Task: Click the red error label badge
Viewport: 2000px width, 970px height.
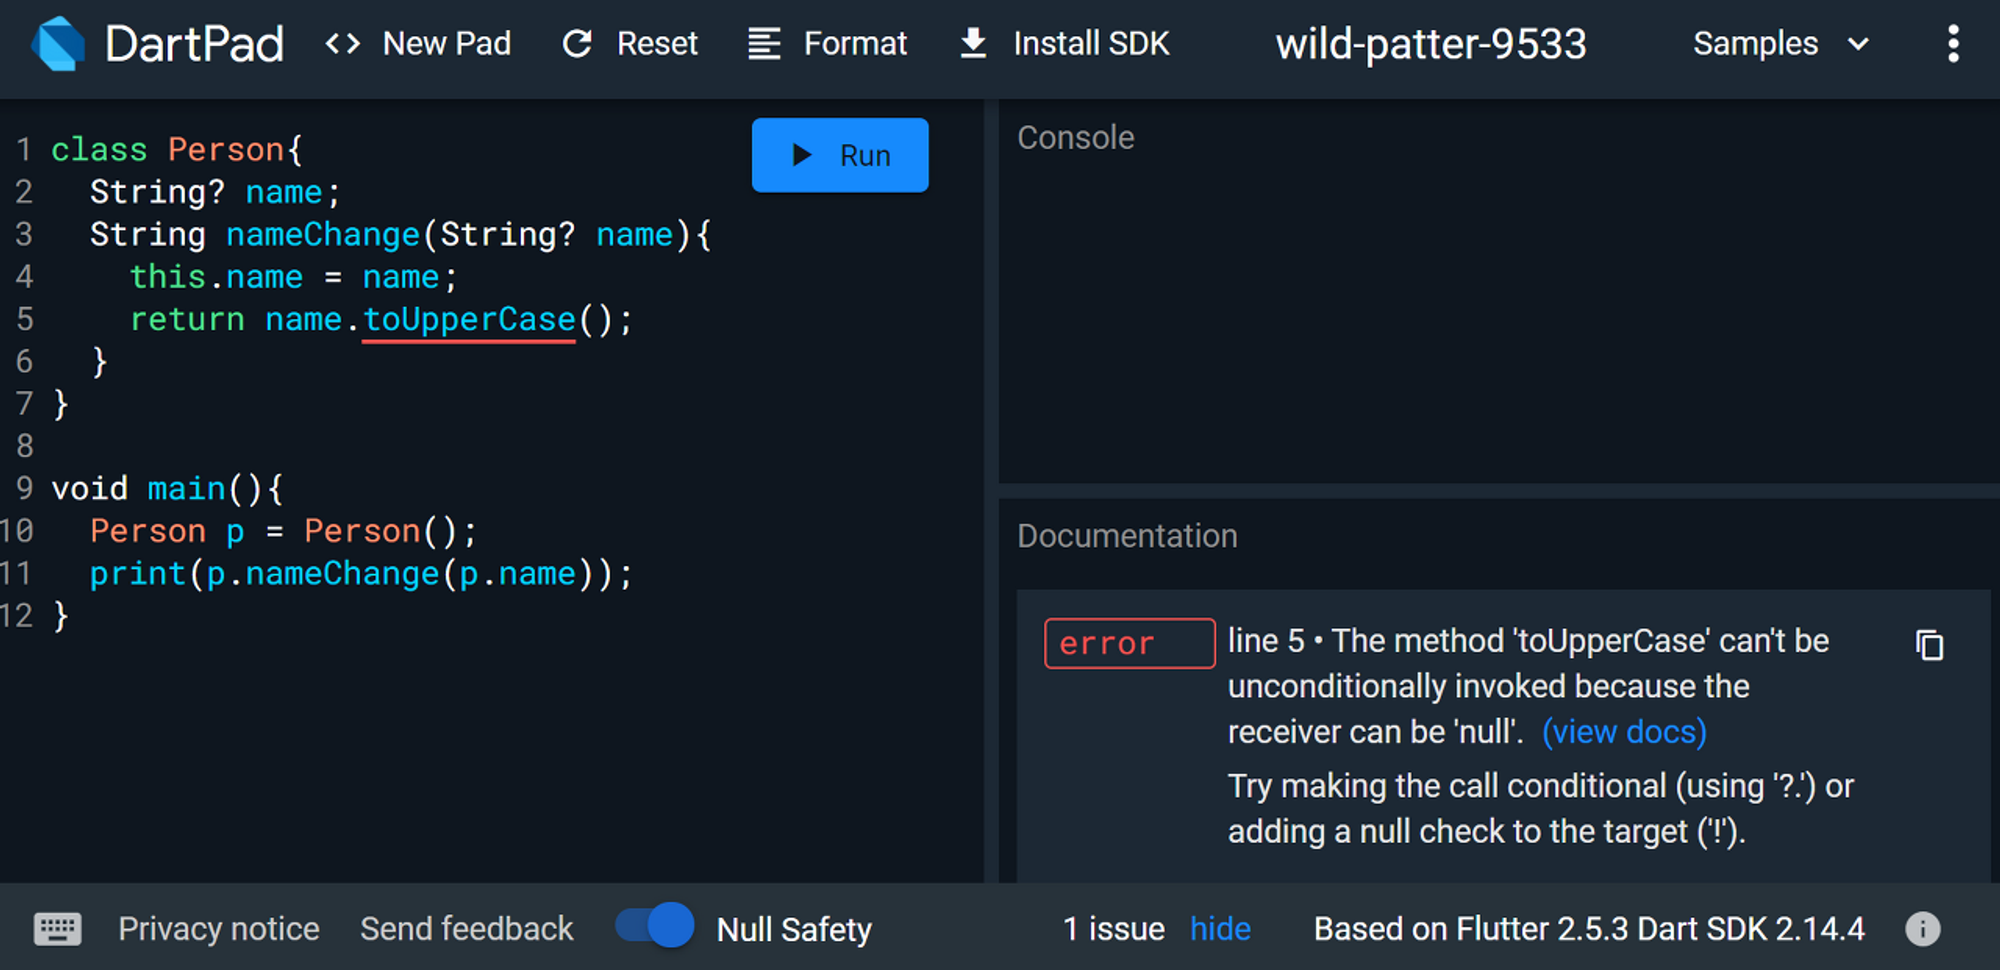Action: 1130,643
